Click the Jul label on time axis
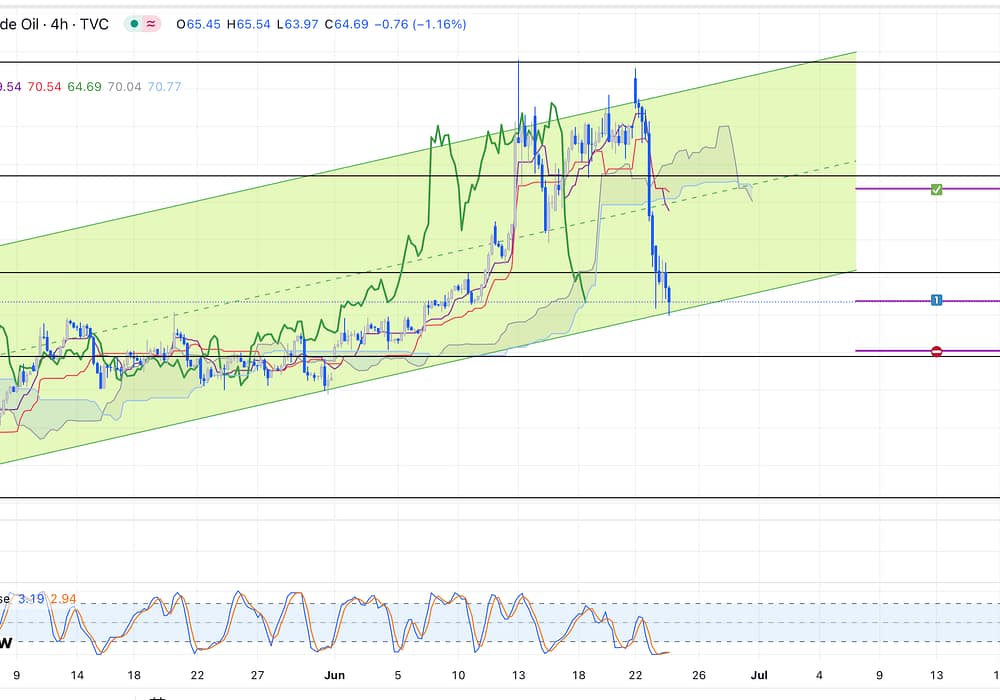 759,675
